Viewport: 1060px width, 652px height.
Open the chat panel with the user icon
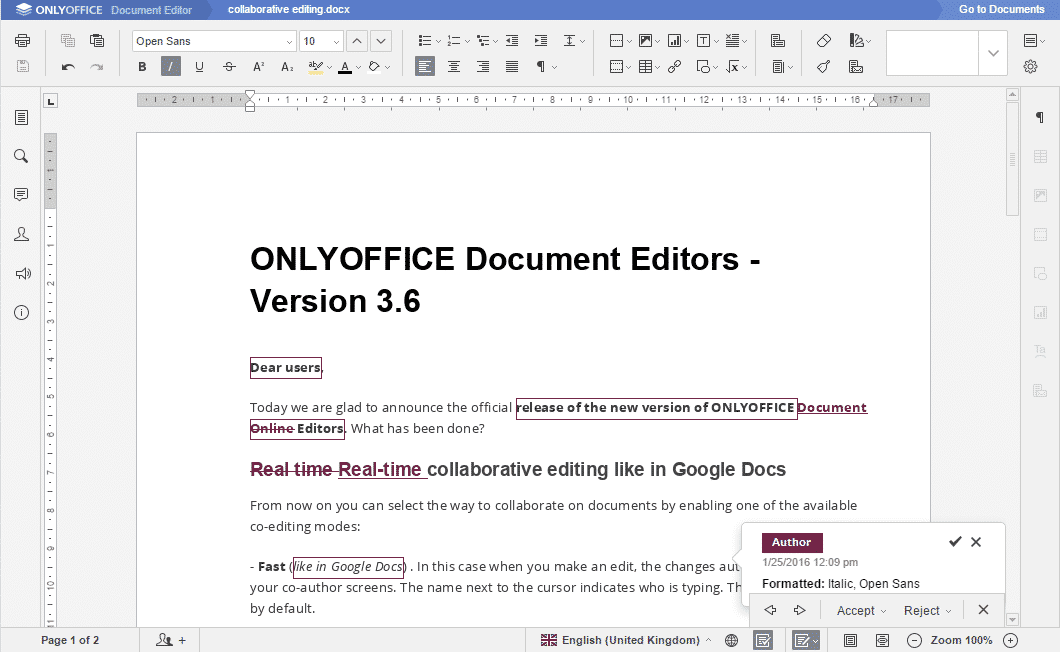[20, 233]
